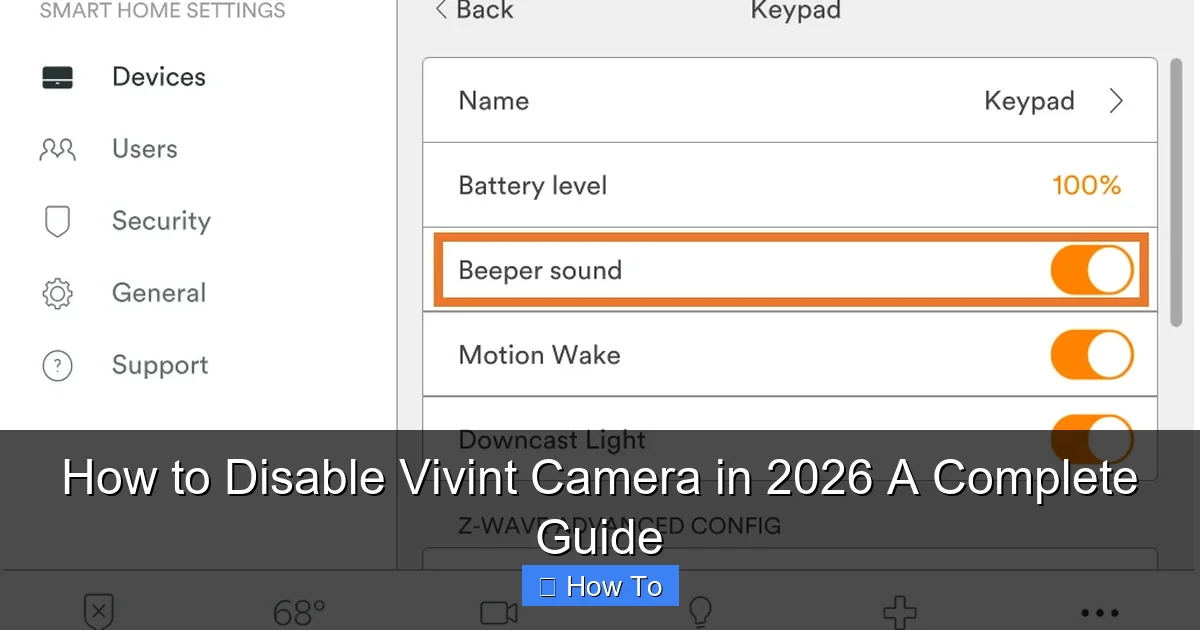Click the shield disarm icon in bottom bar
1200x630 pixels.
pyautogui.click(x=98, y=611)
